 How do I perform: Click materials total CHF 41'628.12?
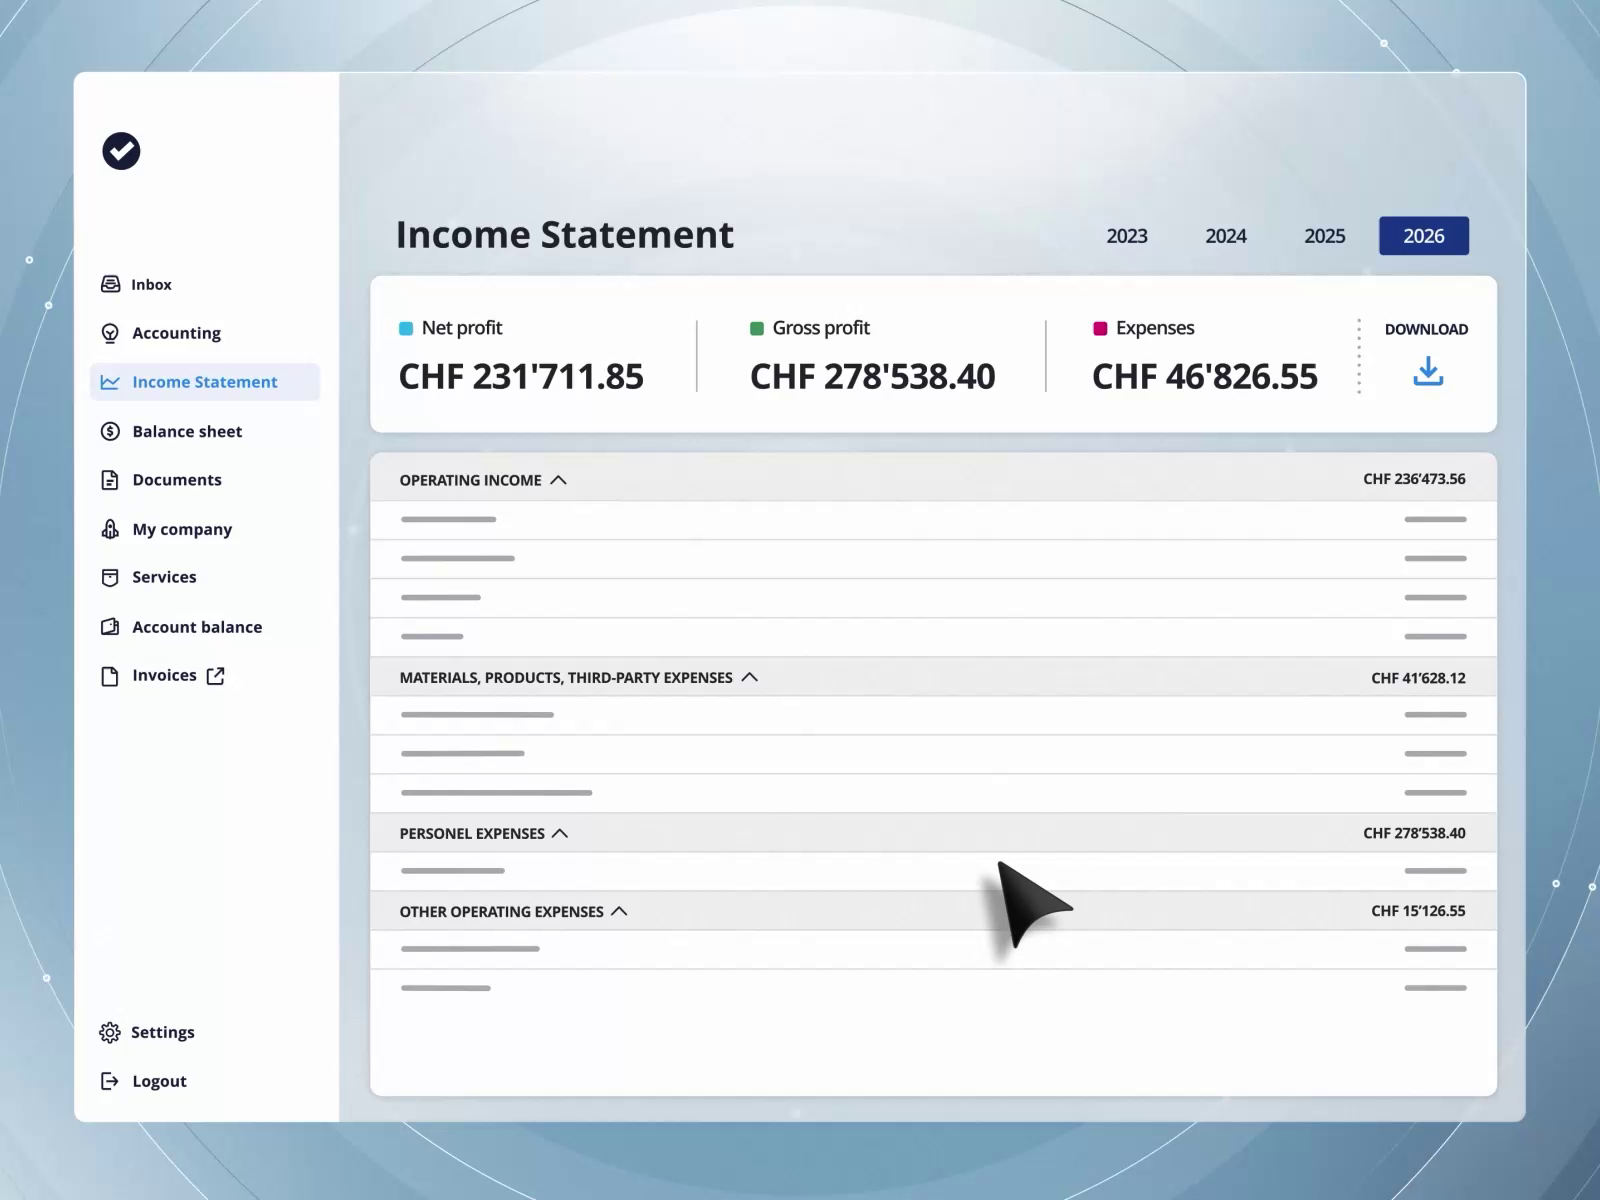1418,678
